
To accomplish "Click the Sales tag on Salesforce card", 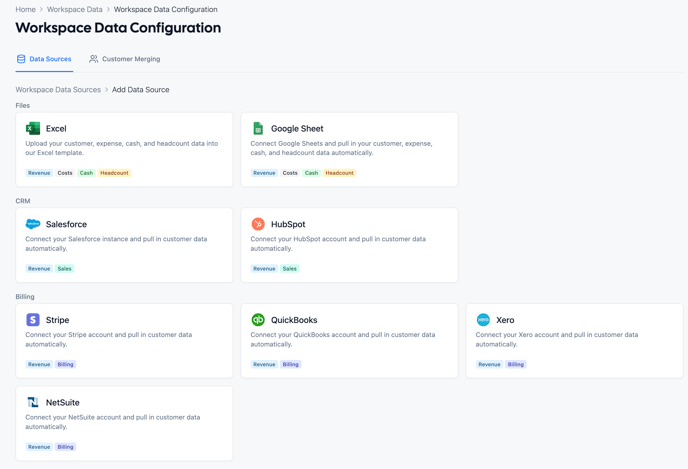I will 65,269.
